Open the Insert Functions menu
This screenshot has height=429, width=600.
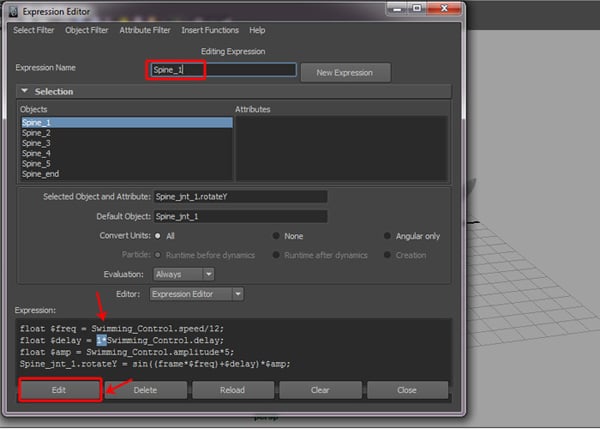[x=210, y=31]
